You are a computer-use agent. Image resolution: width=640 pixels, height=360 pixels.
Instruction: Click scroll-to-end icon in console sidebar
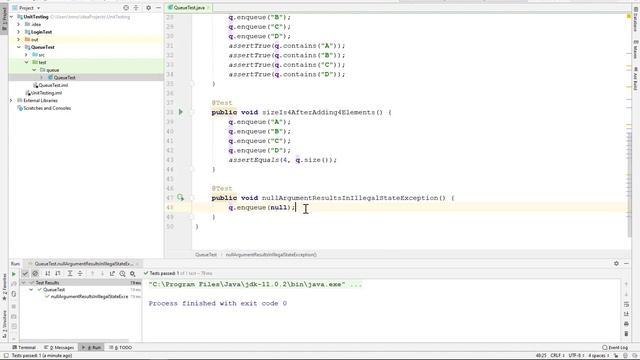pos(626,314)
